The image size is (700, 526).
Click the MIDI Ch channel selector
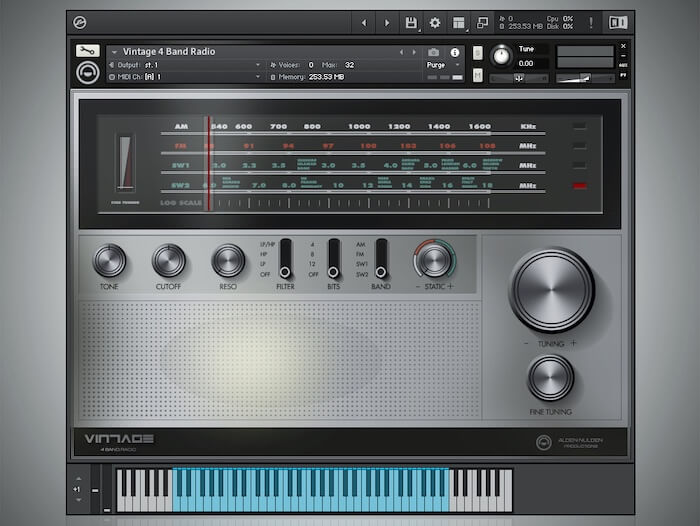(x=200, y=76)
